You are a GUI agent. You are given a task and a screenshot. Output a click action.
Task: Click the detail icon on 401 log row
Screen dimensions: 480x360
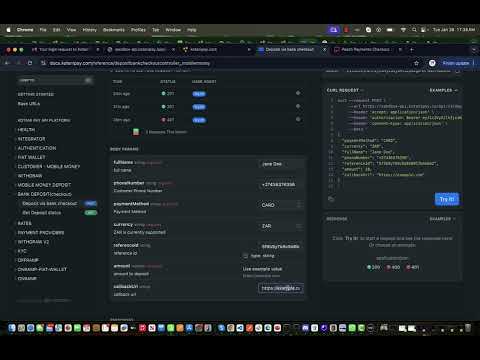pos(298,119)
